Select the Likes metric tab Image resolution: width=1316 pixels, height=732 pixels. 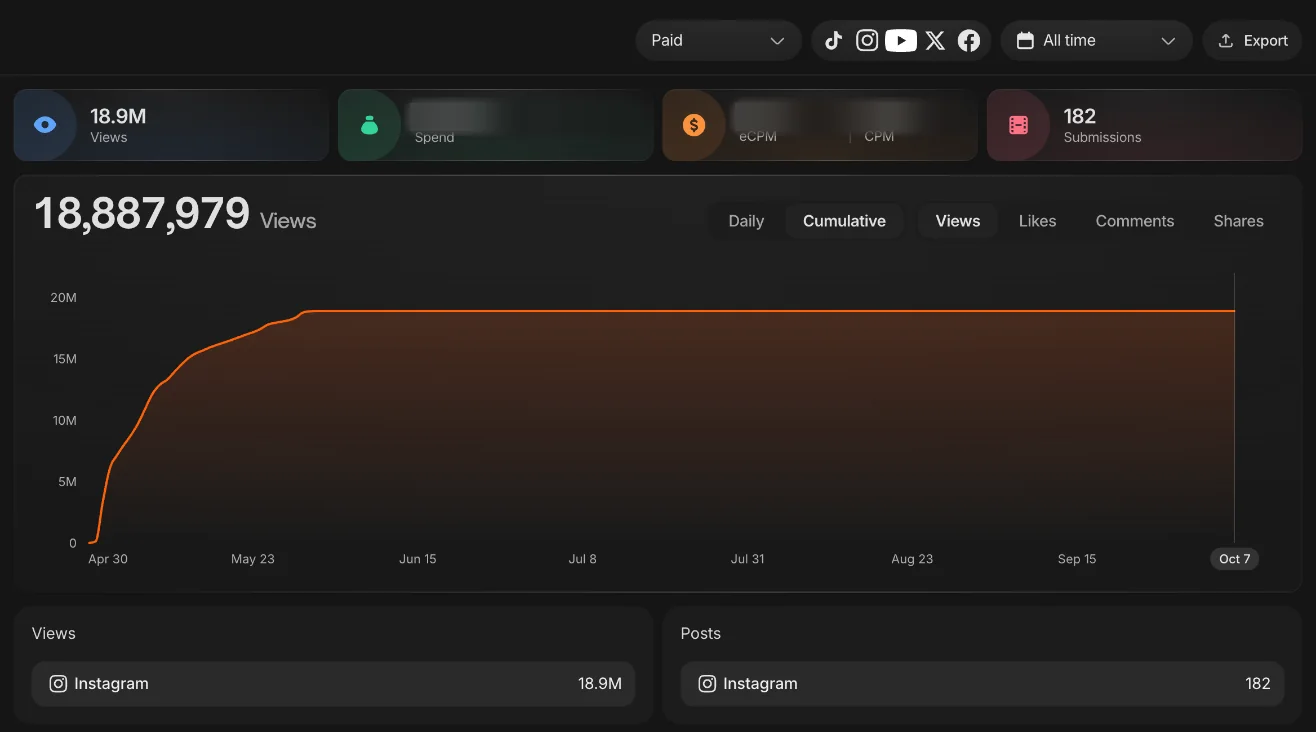click(x=1037, y=221)
